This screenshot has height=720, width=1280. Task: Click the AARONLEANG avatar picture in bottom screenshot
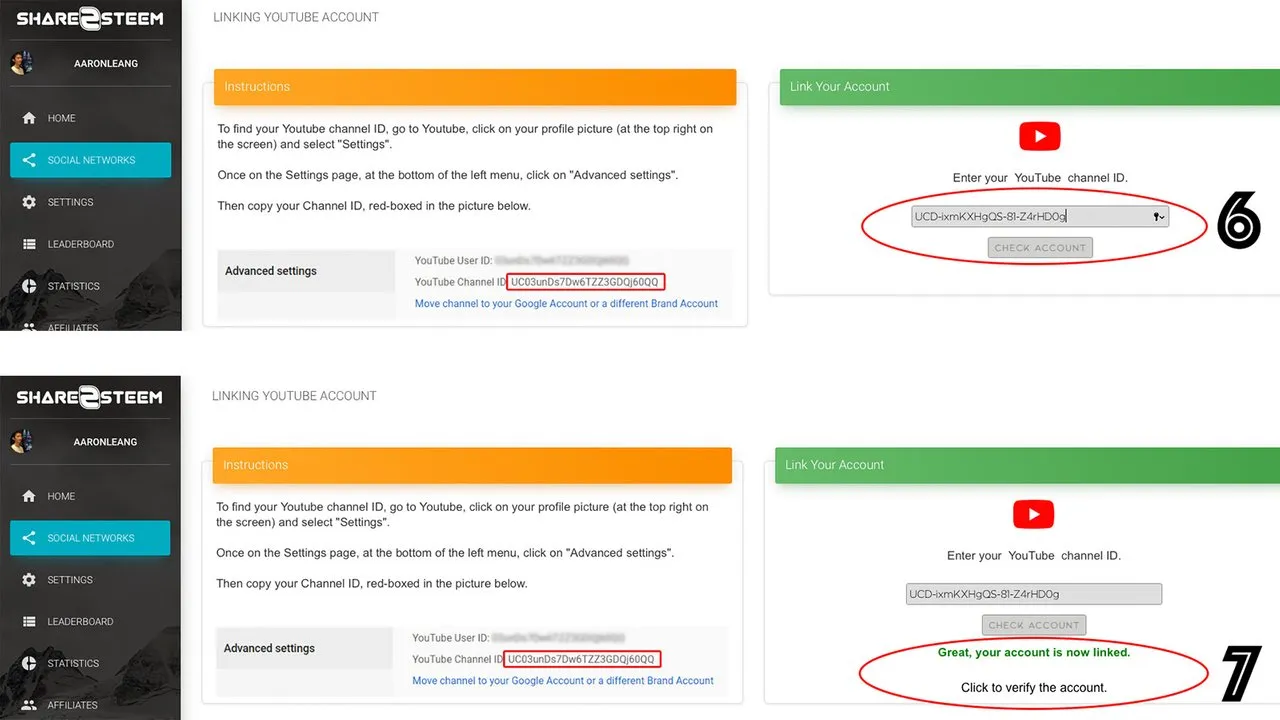(21, 441)
